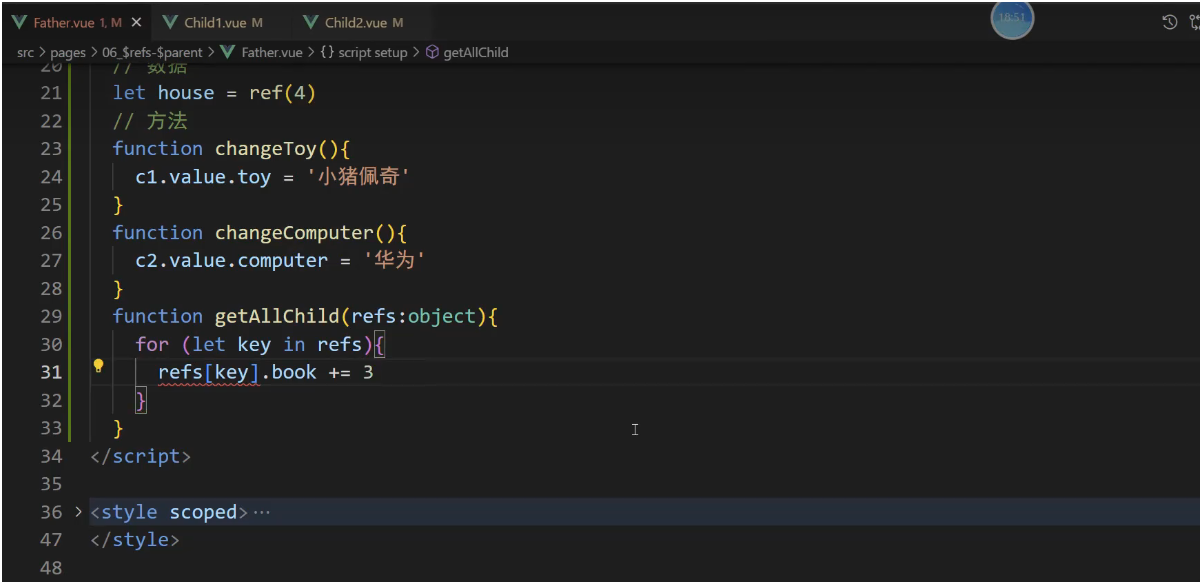The width and height of the screenshot is (1203, 586).
Task: Click getAllChild in the function declaration line
Action: (277, 317)
